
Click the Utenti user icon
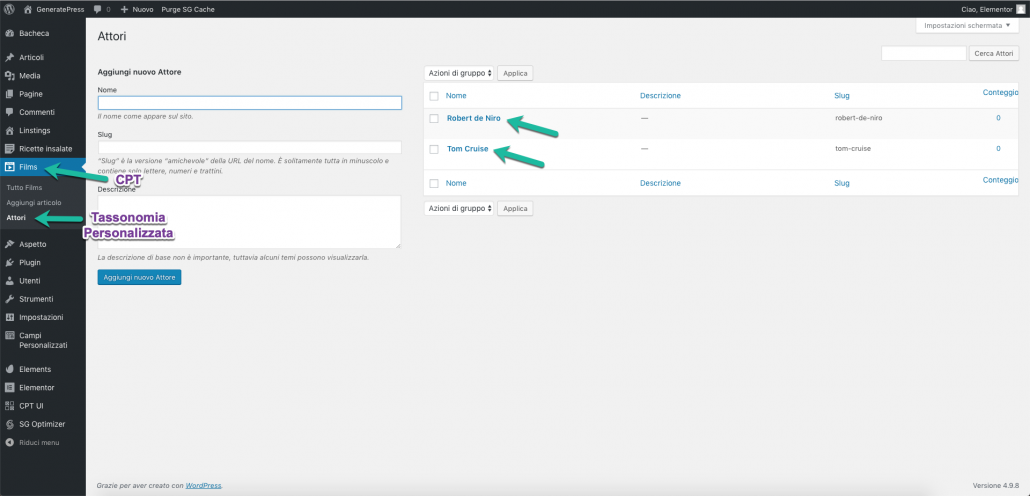[9, 281]
